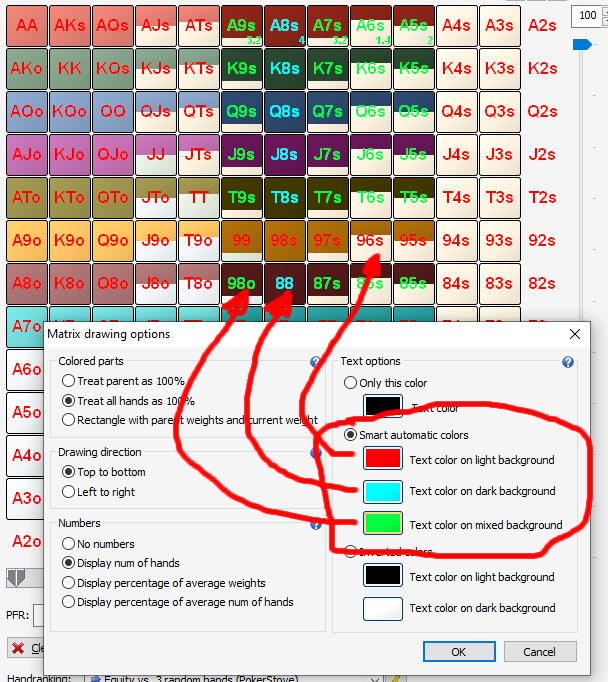
Task: Select 87s hand cell
Action: point(328,284)
